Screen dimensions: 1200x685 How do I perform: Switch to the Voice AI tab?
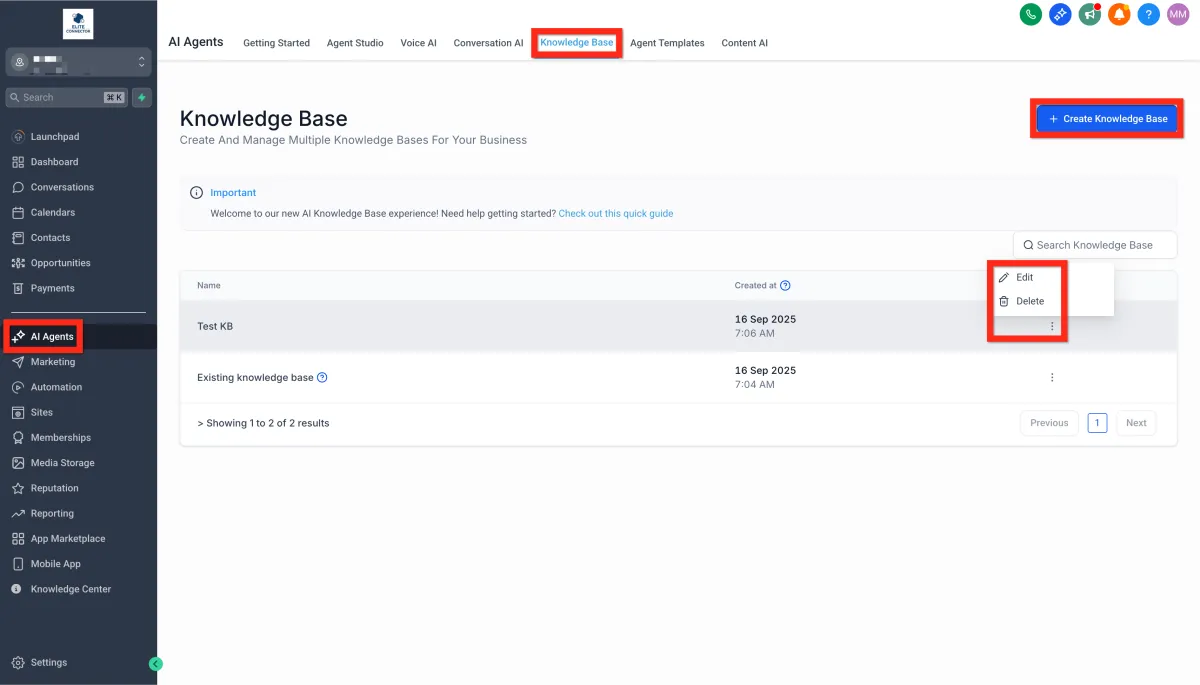click(418, 43)
